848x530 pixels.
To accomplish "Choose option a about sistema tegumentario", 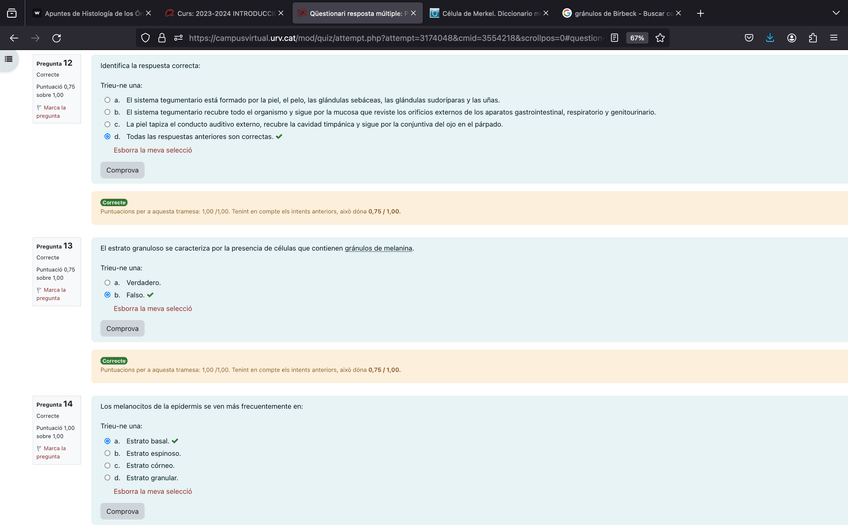I will pyautogui.click(x=108, y=100).
